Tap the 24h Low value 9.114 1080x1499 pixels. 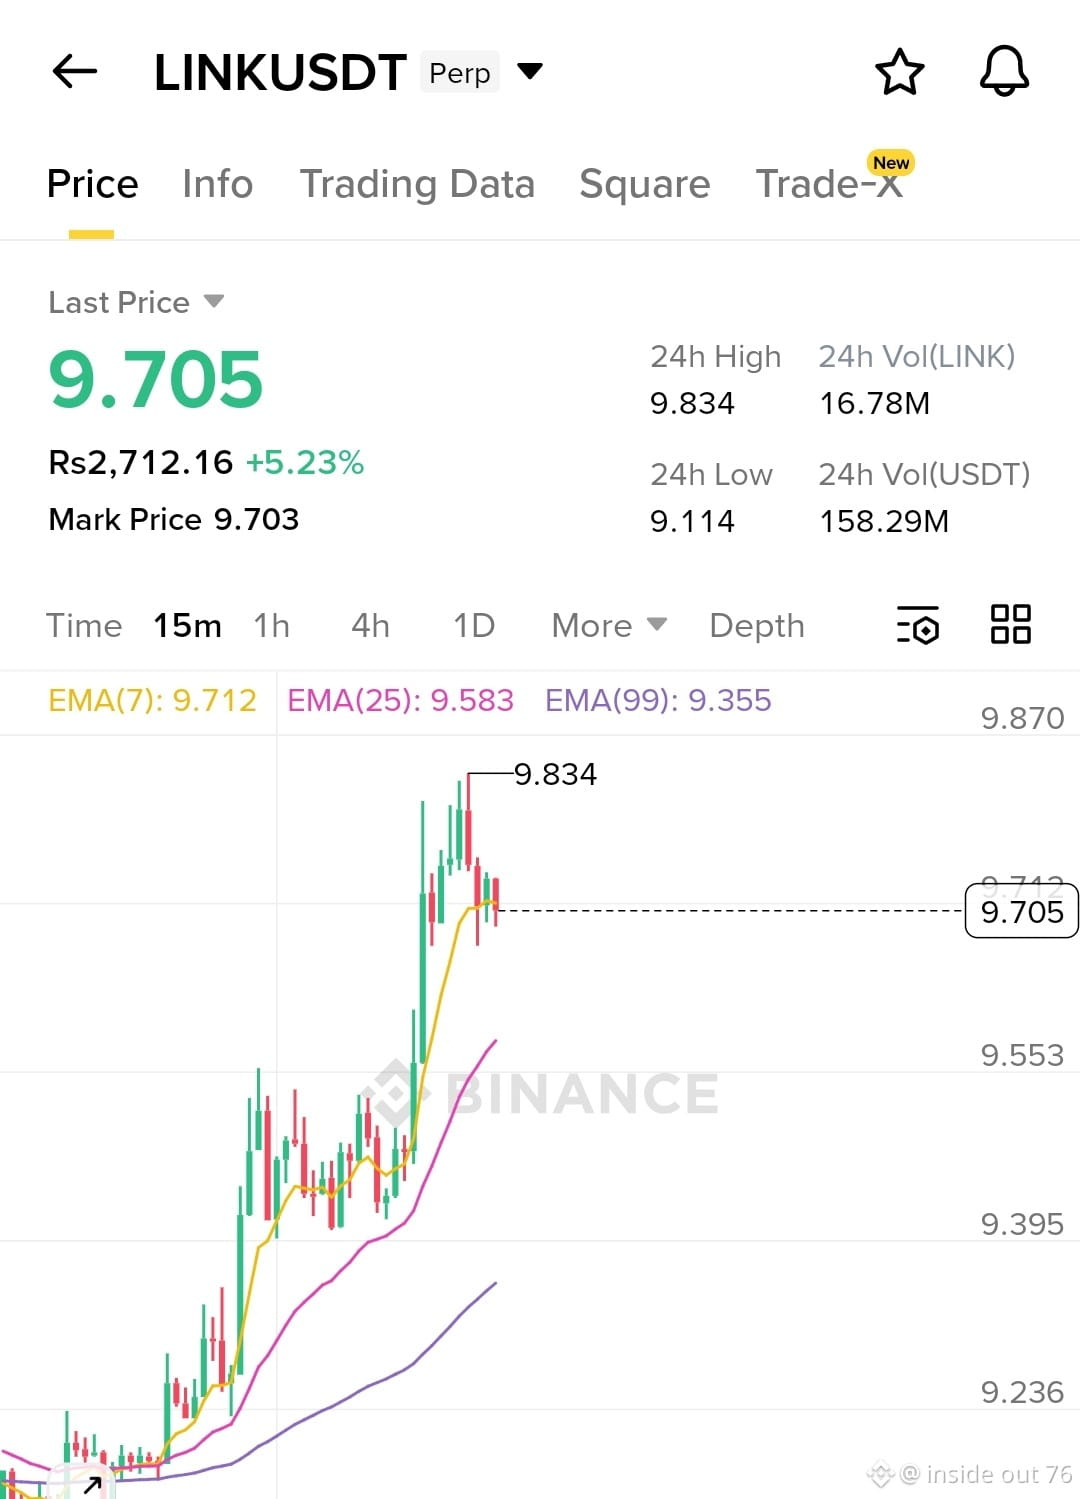point(692,521)
